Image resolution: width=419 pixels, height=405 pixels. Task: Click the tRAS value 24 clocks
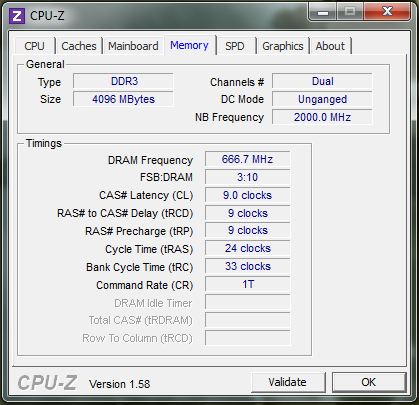247,249
